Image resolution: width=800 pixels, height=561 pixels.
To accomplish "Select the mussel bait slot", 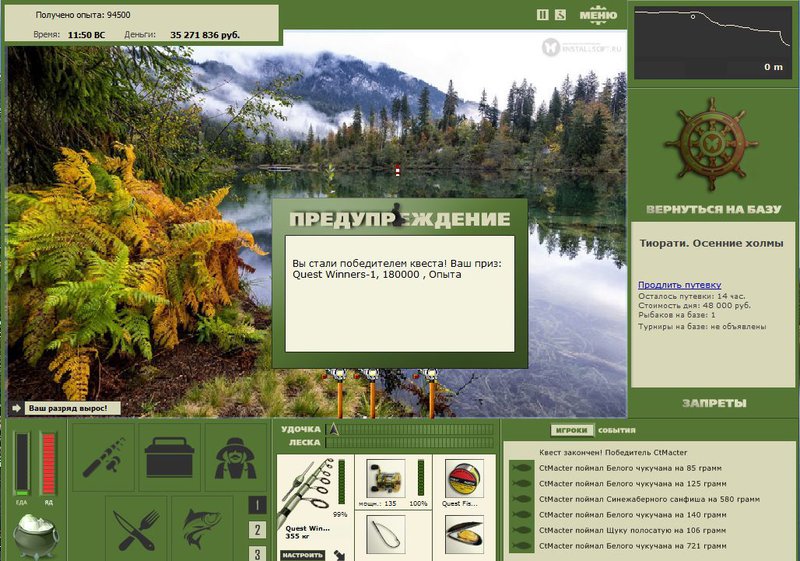I will [464, 534].
